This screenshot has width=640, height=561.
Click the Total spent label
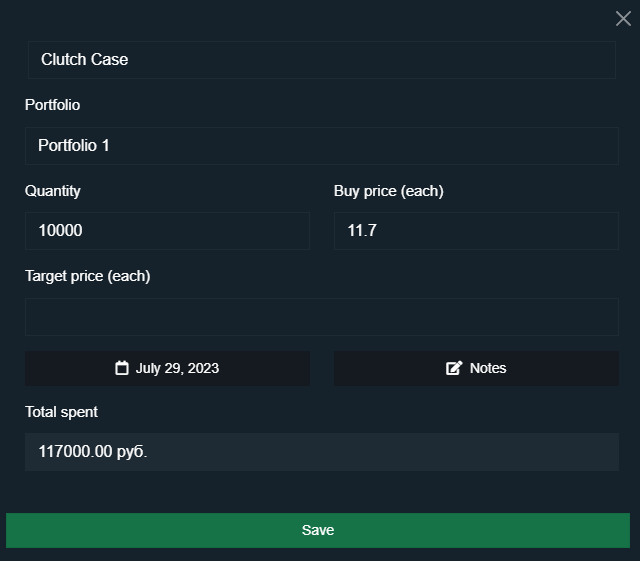tap(62, 412)
